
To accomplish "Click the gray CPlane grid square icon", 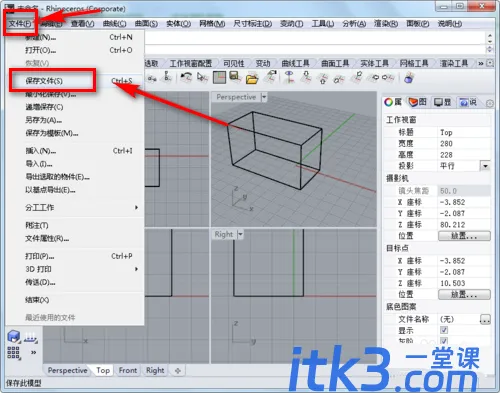I will [x=219, y=78].
